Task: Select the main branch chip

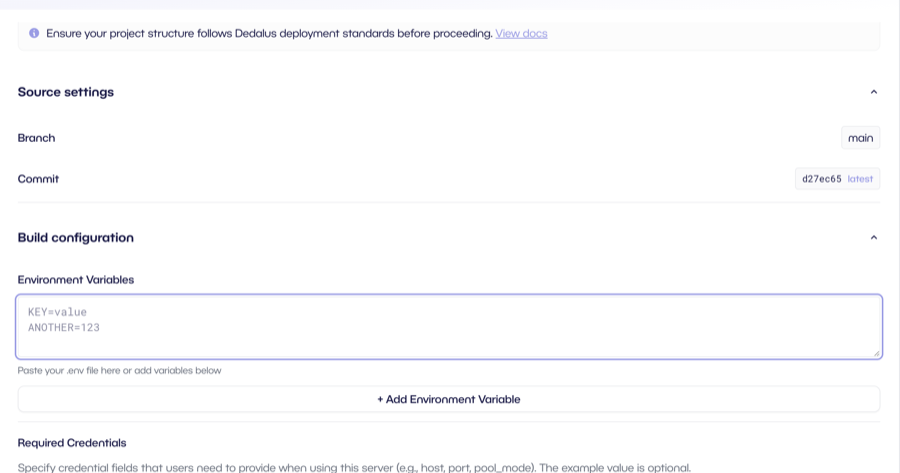Action: 860,138
